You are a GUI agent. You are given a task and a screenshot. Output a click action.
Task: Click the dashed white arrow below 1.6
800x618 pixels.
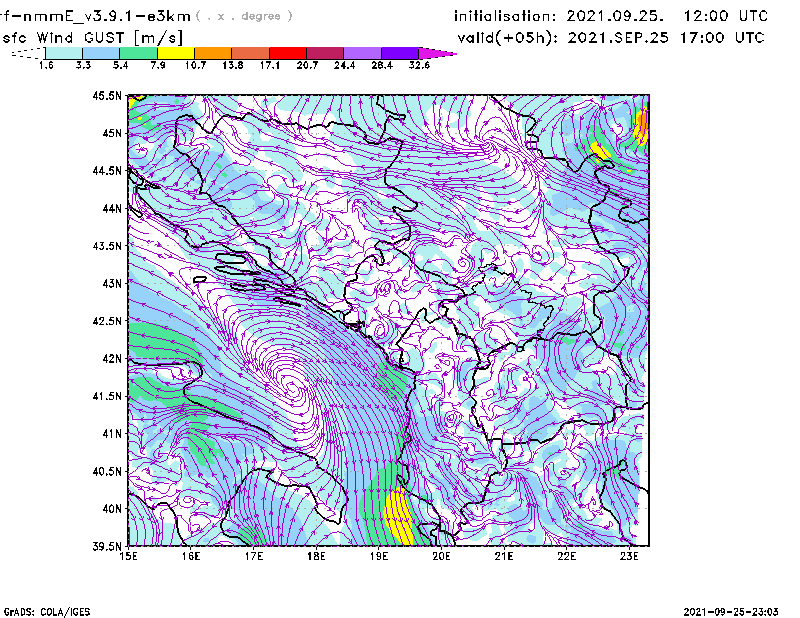[28, 53]
